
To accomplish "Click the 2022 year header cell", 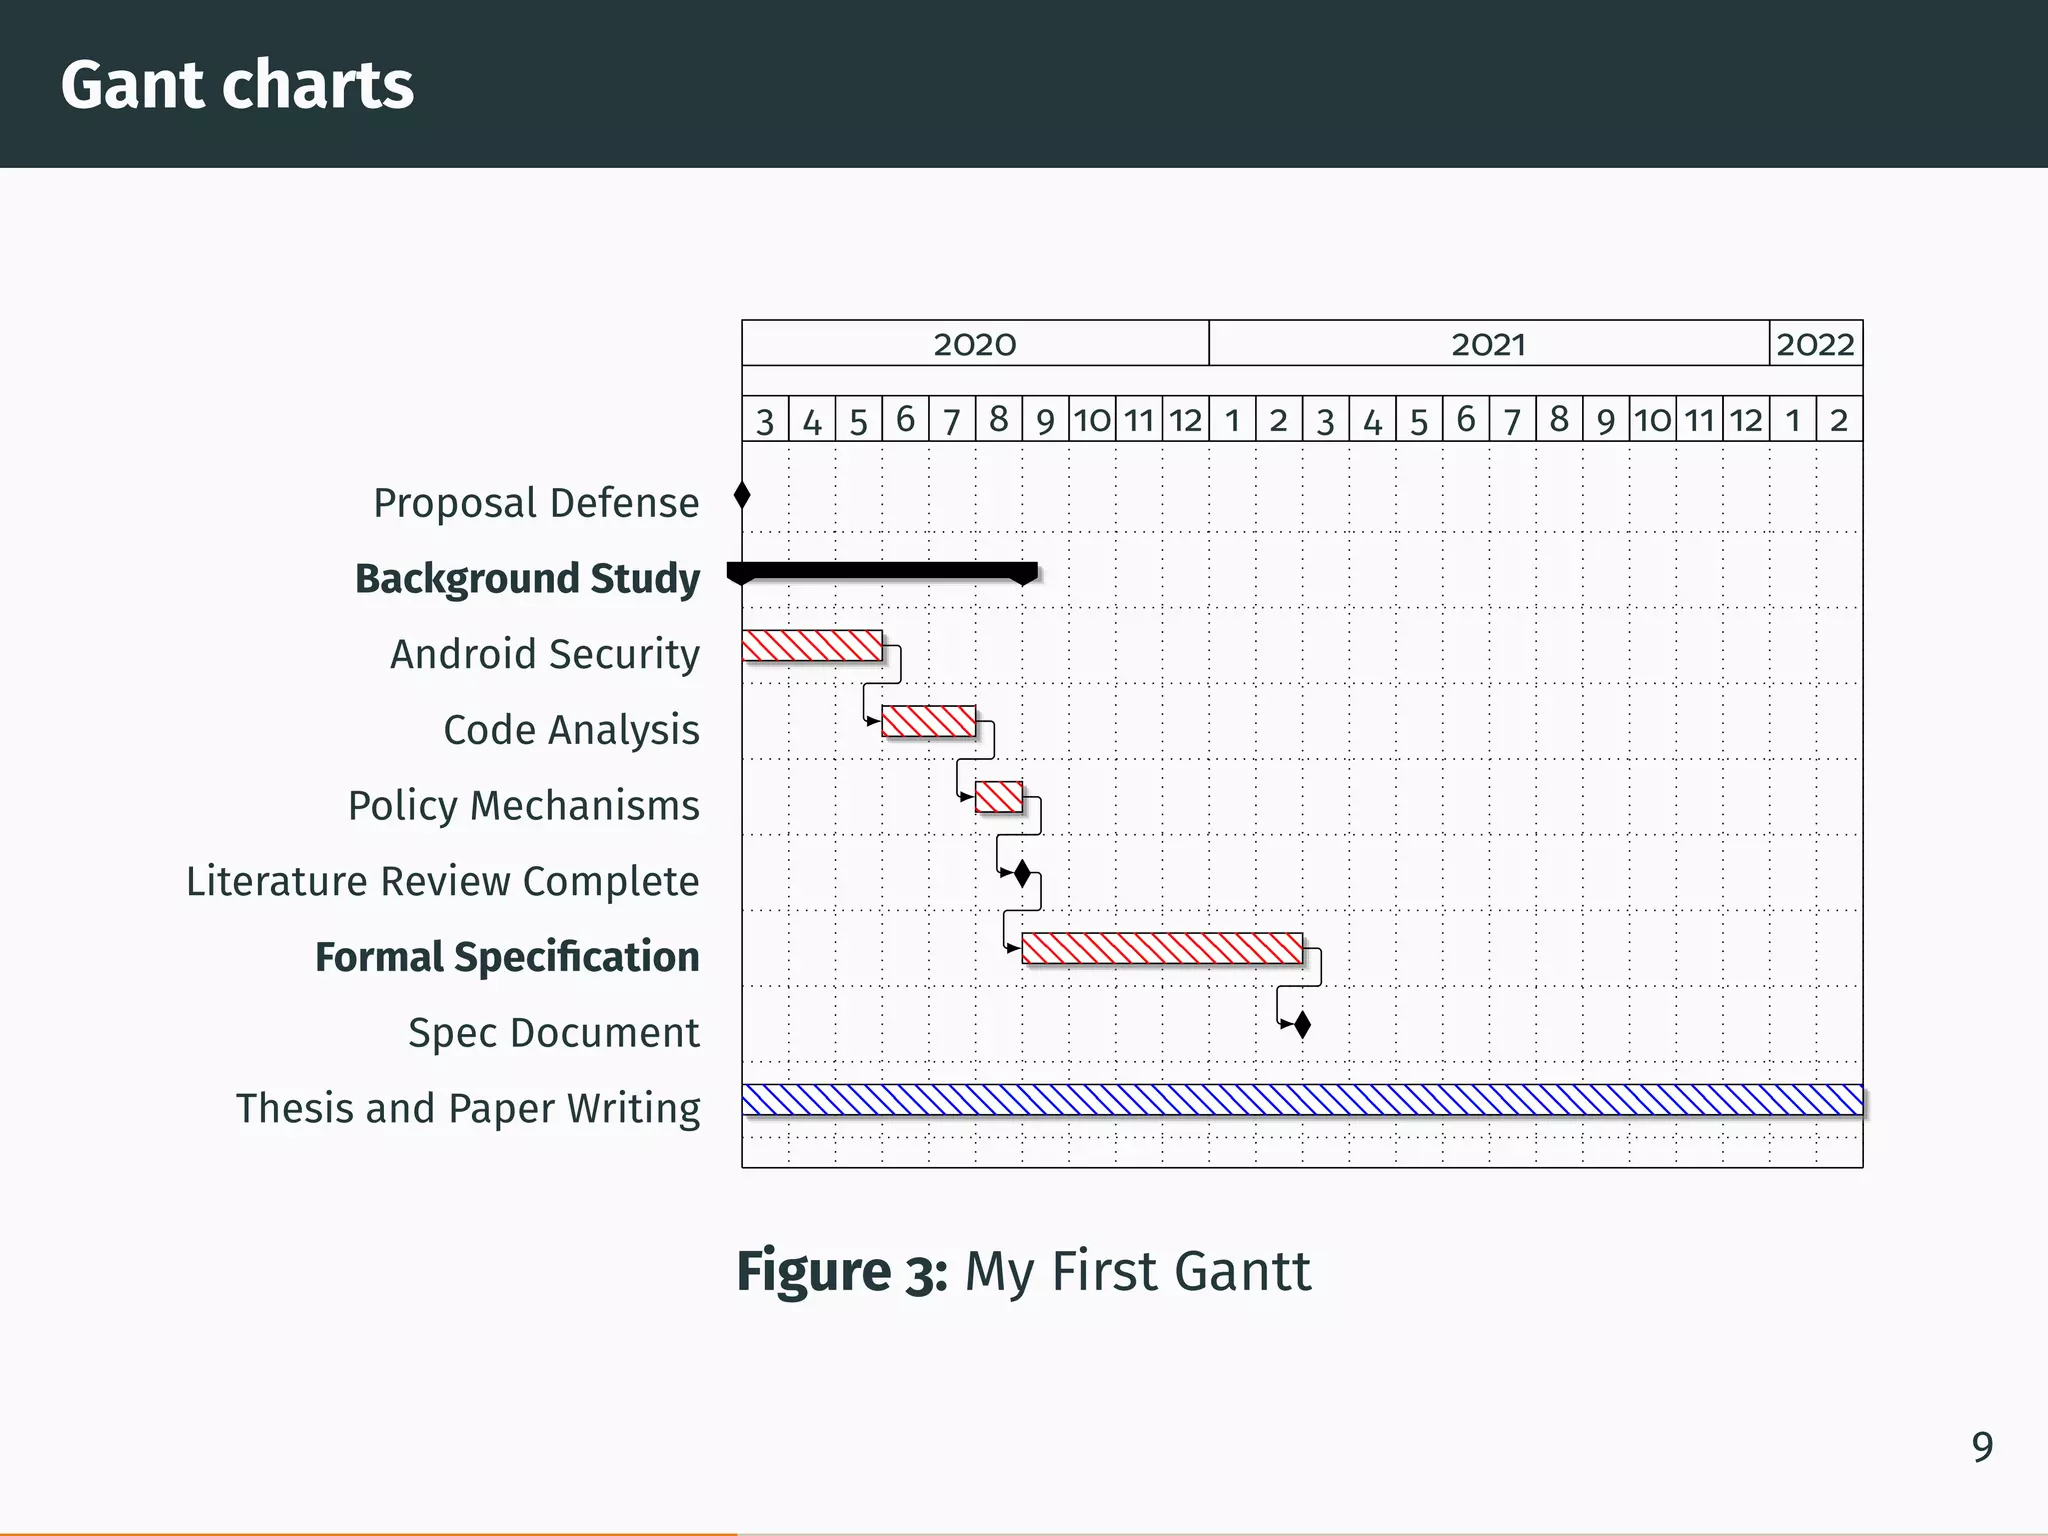I will (x=1815, y=344).
